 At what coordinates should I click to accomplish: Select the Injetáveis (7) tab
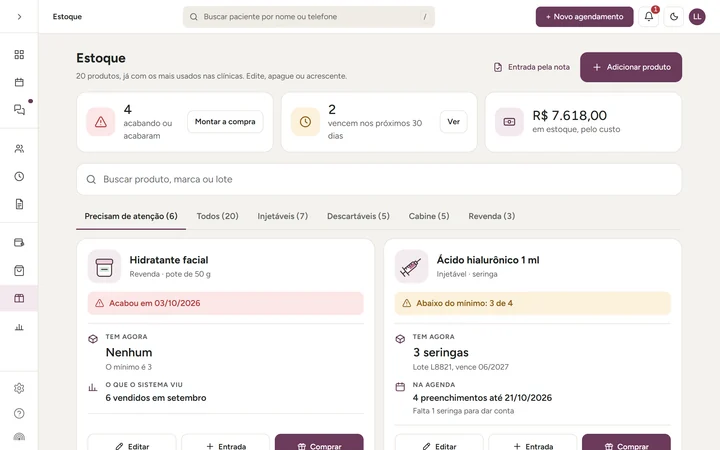pyautogui.click(x=282, y=216)
